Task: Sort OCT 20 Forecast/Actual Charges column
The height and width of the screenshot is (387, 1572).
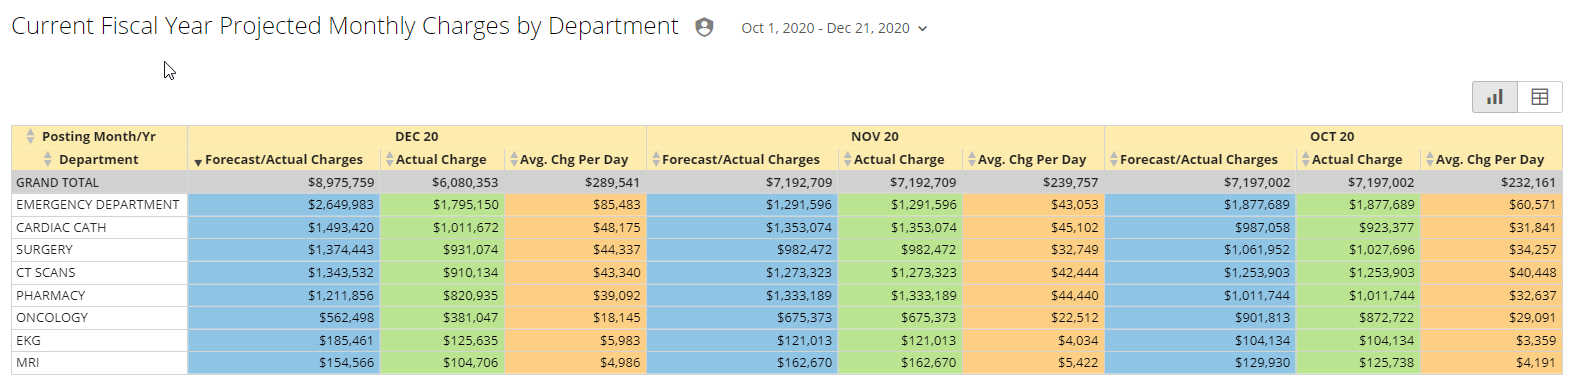Action: pos(1113,159)
